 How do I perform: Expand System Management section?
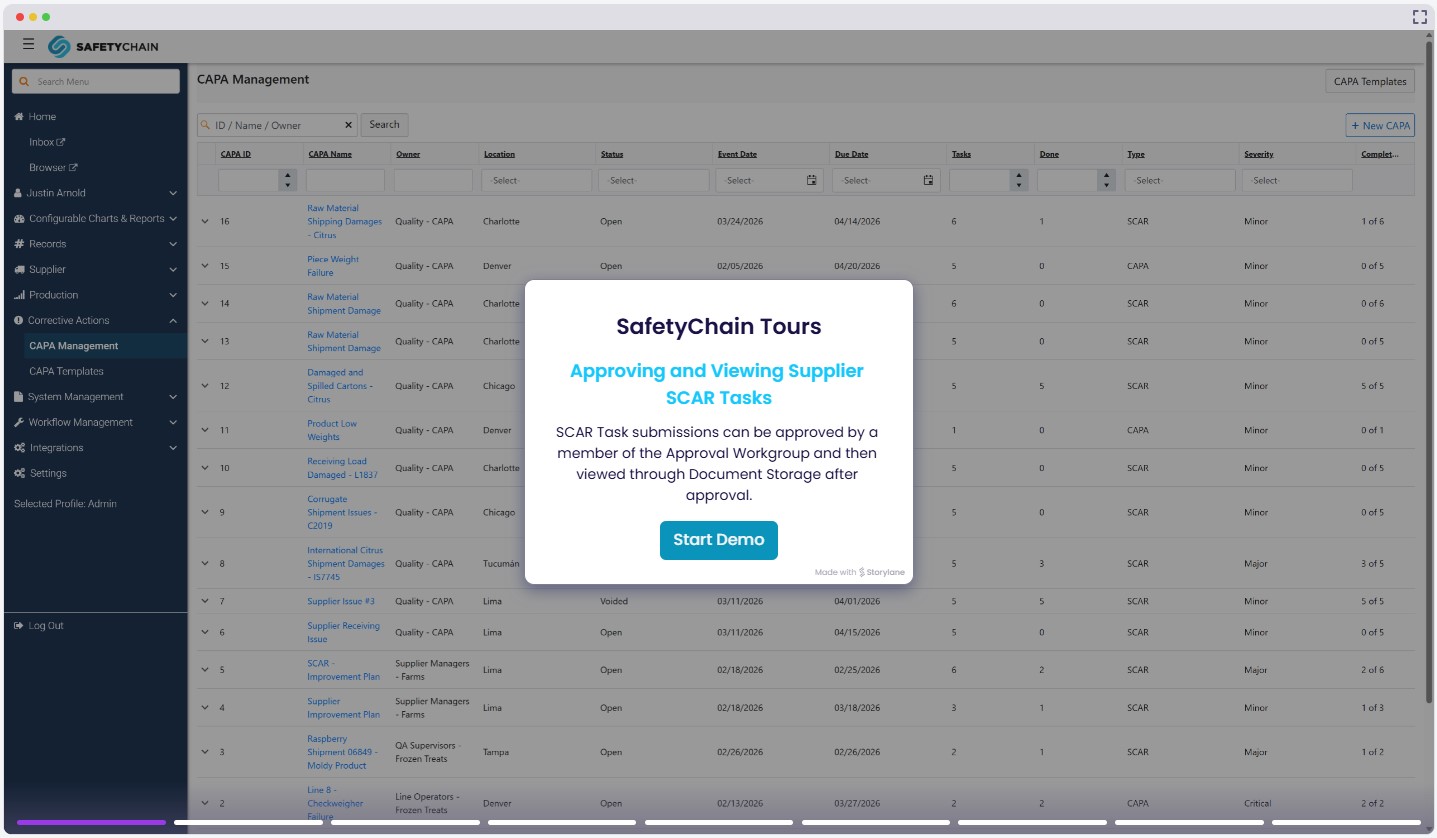click(x=95, y=397)
